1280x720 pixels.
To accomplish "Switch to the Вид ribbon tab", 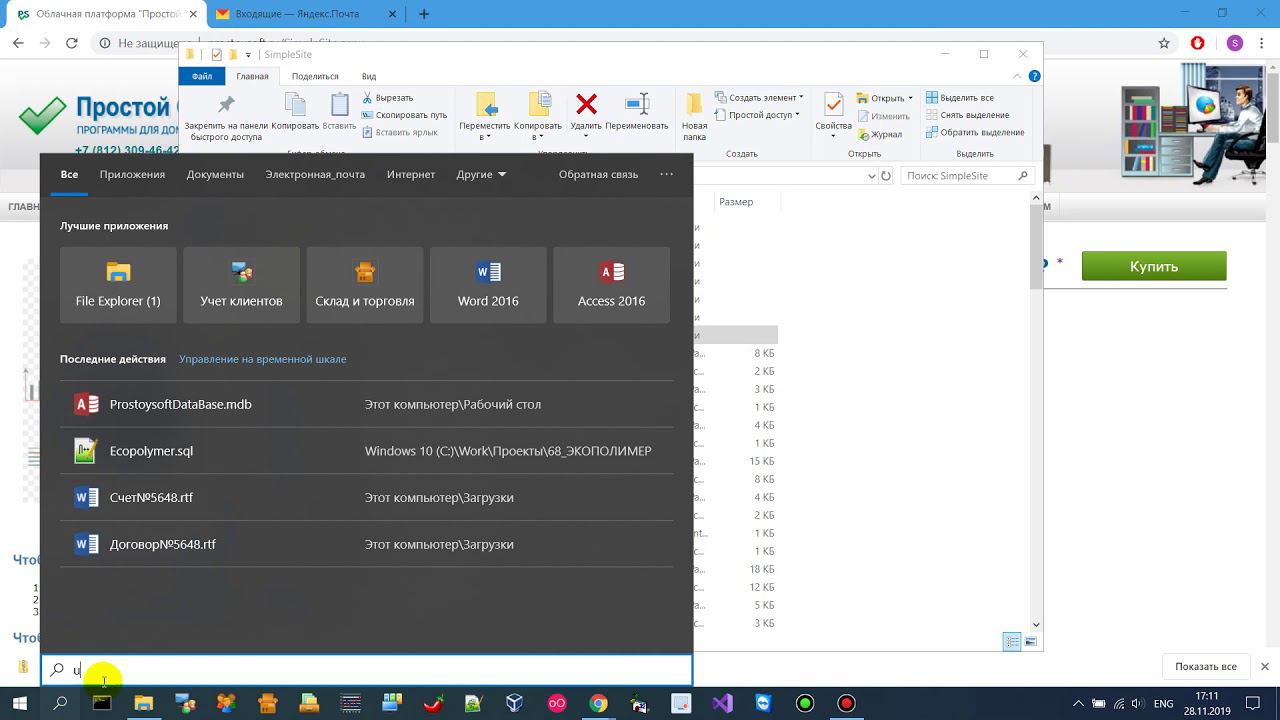I will pyautogui.click(x=369, y=76).
